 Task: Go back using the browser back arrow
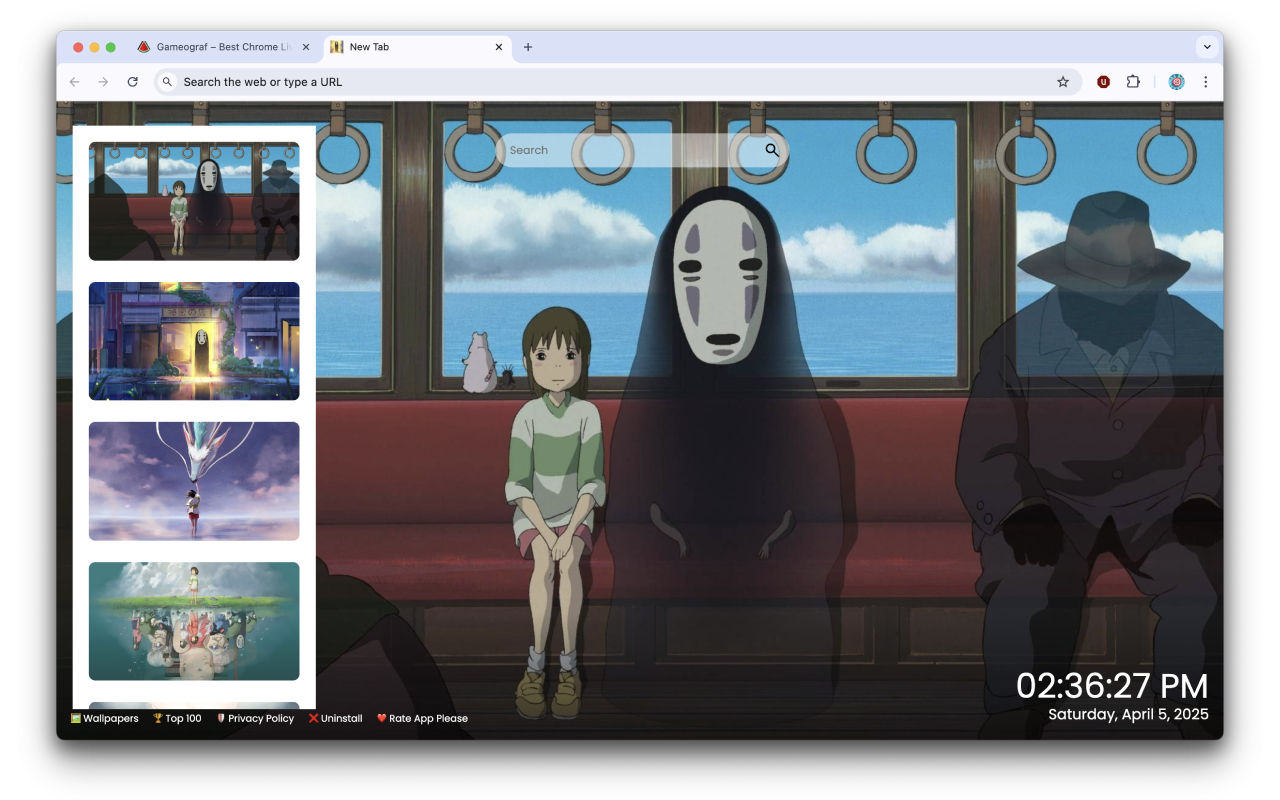(x=74, y=82)
